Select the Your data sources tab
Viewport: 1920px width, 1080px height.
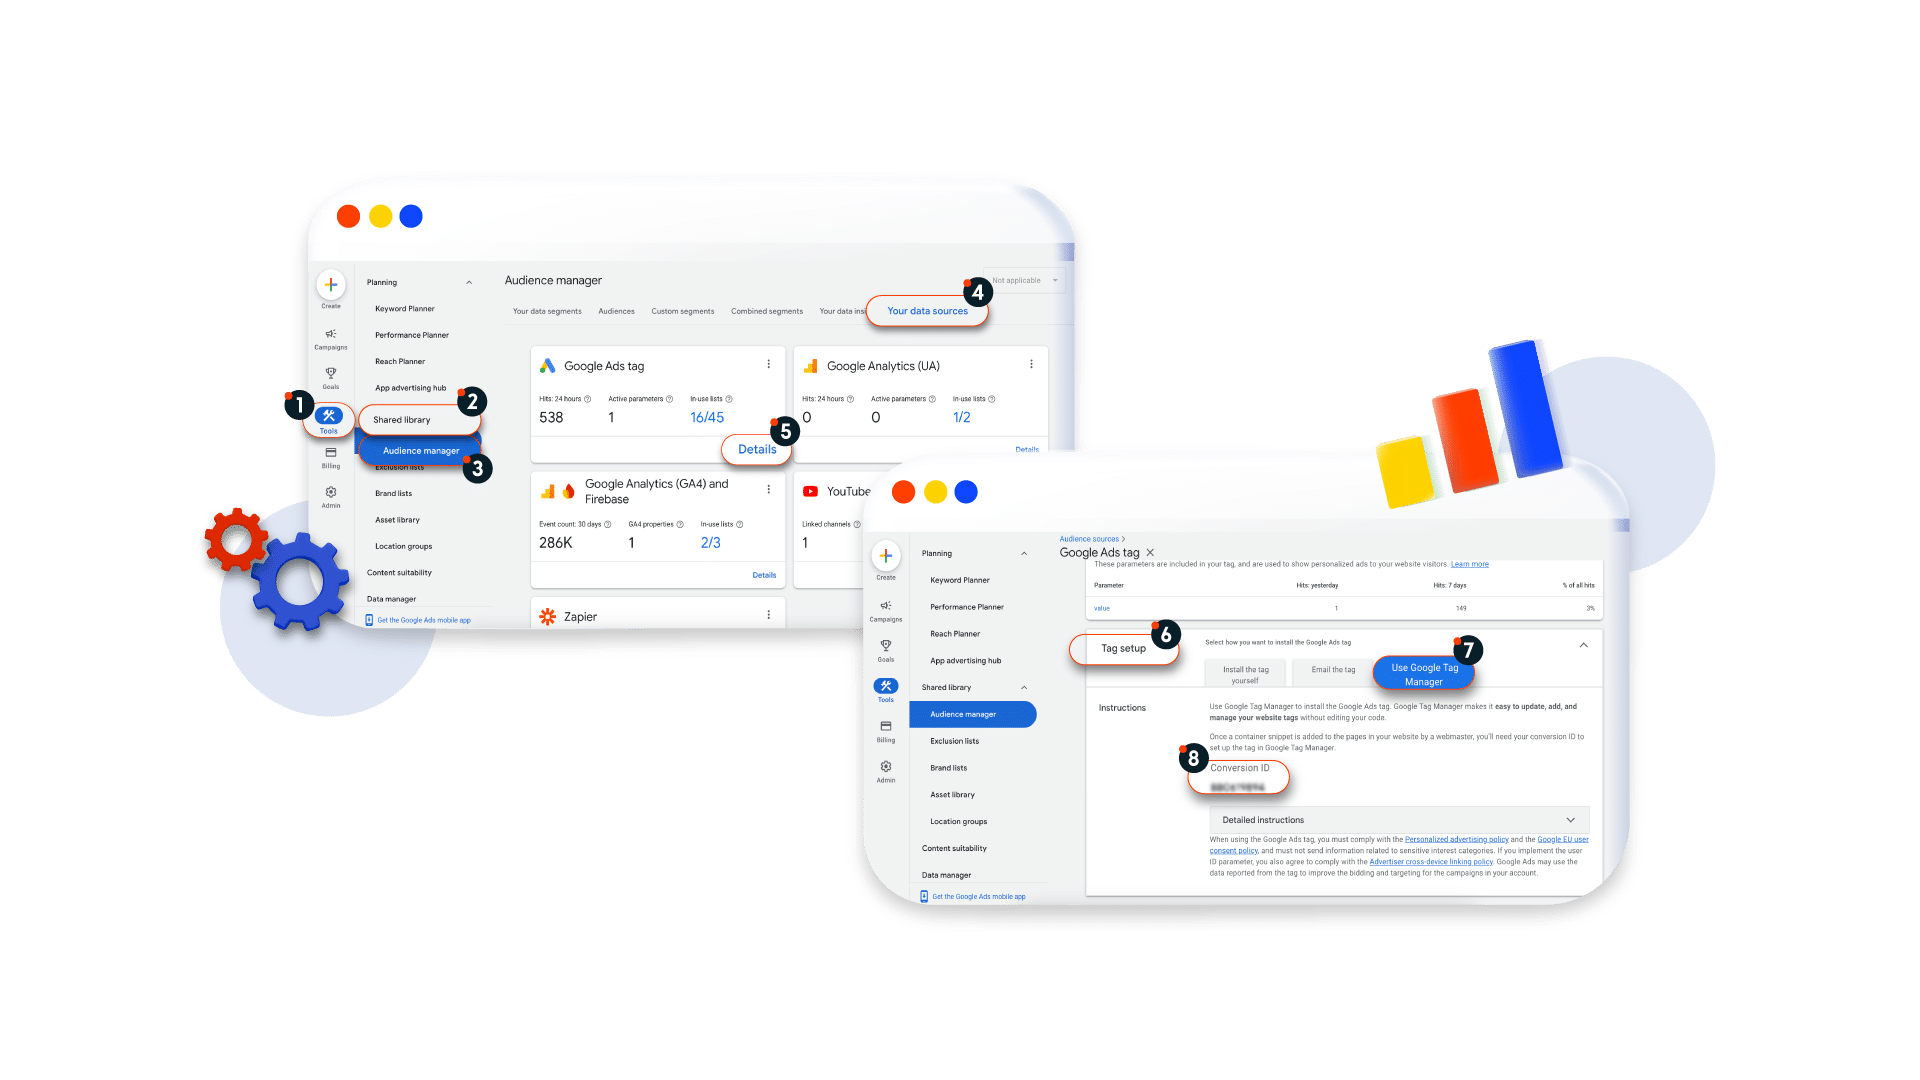(x=926, y=310)
